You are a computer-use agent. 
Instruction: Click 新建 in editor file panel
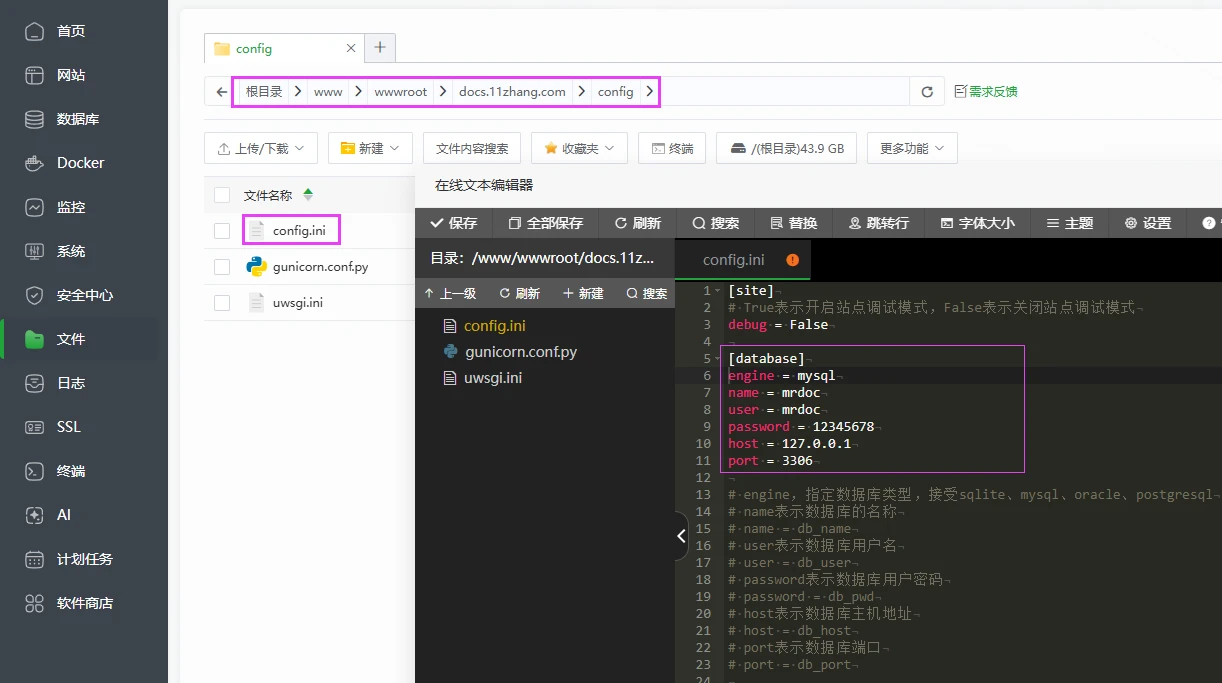(583, 293)
